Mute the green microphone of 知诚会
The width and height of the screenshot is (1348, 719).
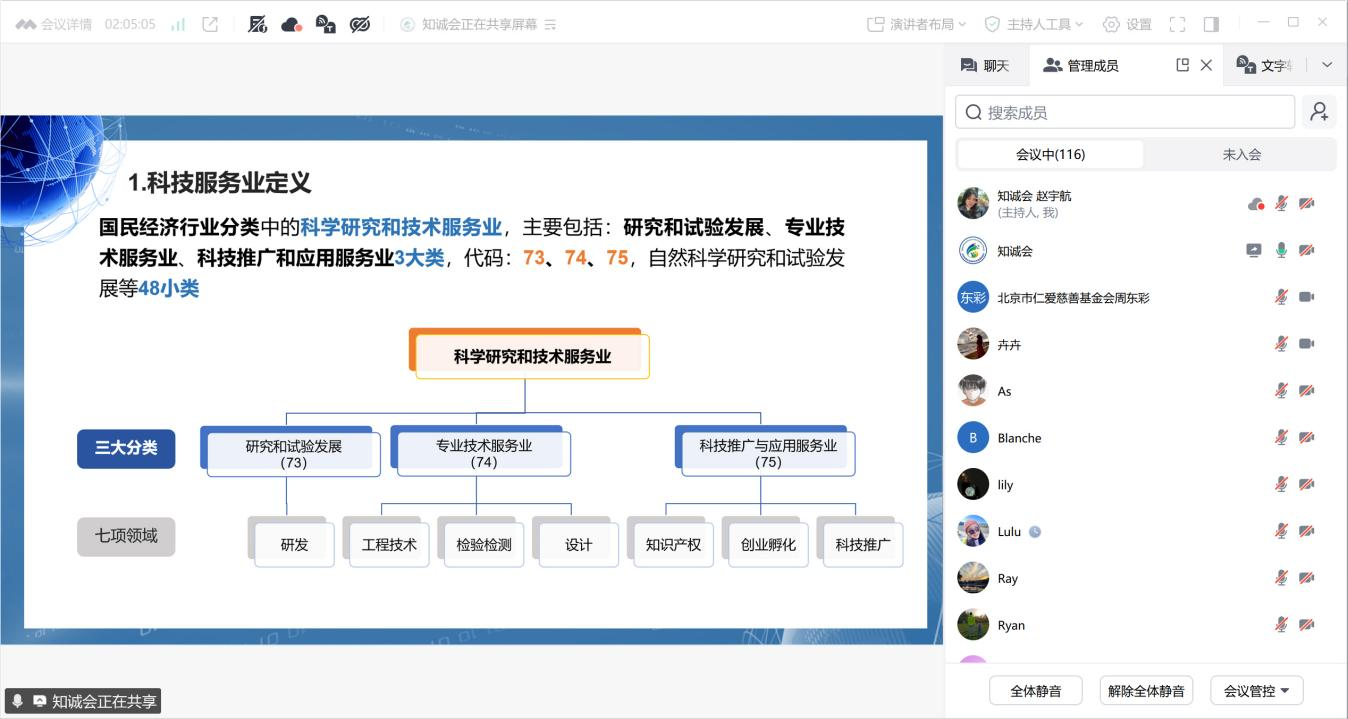(x=1281, y=250)
